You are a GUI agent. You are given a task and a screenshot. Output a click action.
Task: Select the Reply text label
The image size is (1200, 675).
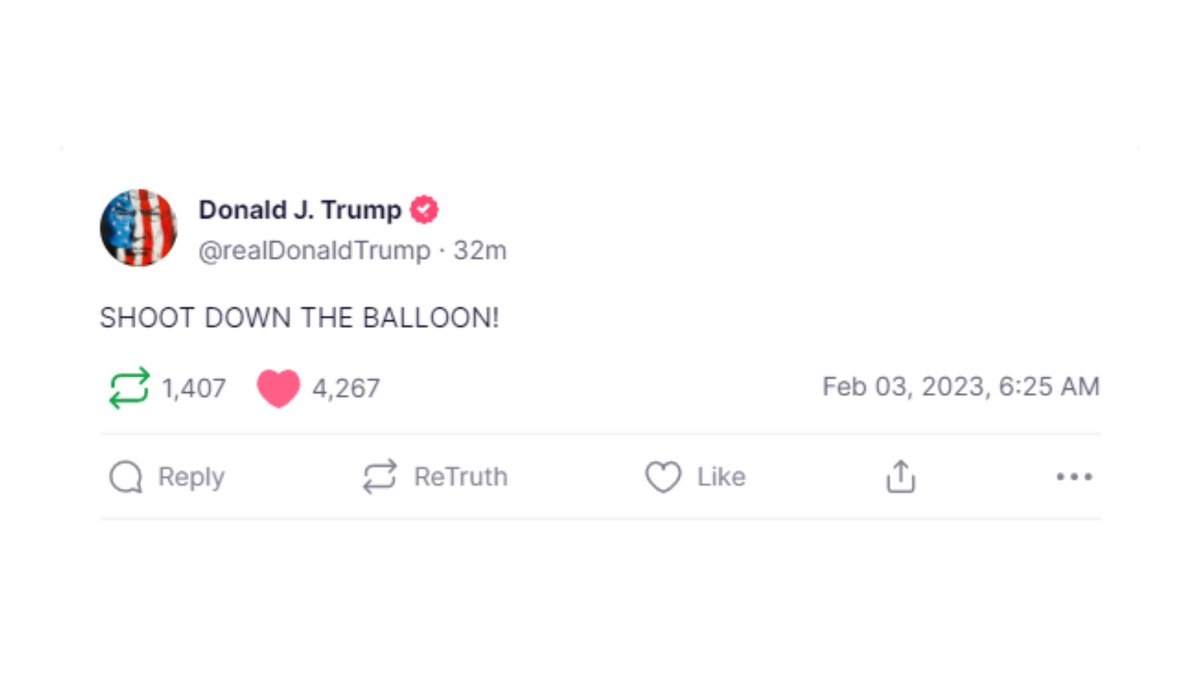pyautogui.click(x=191, y=477)
